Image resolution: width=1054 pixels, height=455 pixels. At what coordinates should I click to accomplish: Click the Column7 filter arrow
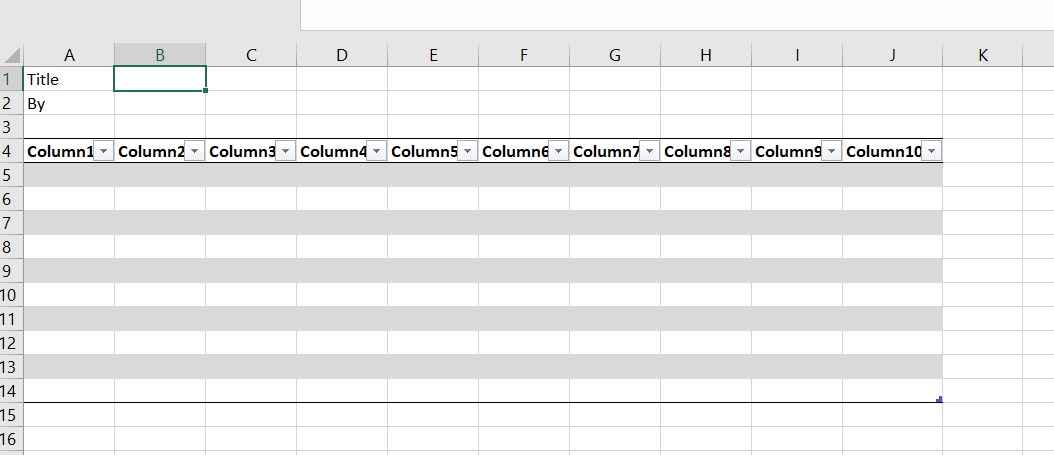pos(649,151)
